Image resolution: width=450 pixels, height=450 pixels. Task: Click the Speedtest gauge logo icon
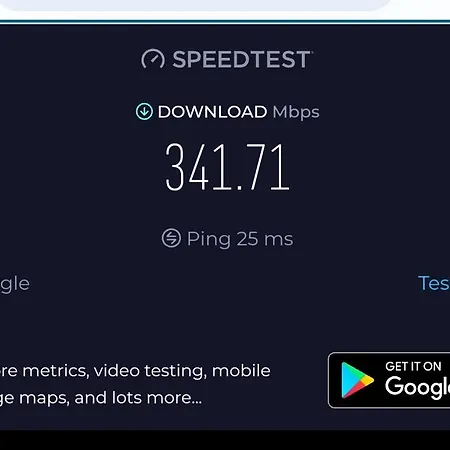pos(153,59)
